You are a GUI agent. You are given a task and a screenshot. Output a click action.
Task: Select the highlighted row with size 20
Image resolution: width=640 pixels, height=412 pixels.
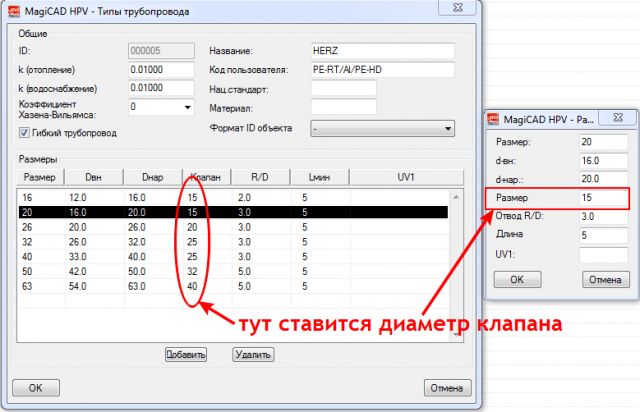[x=233, y=212]
